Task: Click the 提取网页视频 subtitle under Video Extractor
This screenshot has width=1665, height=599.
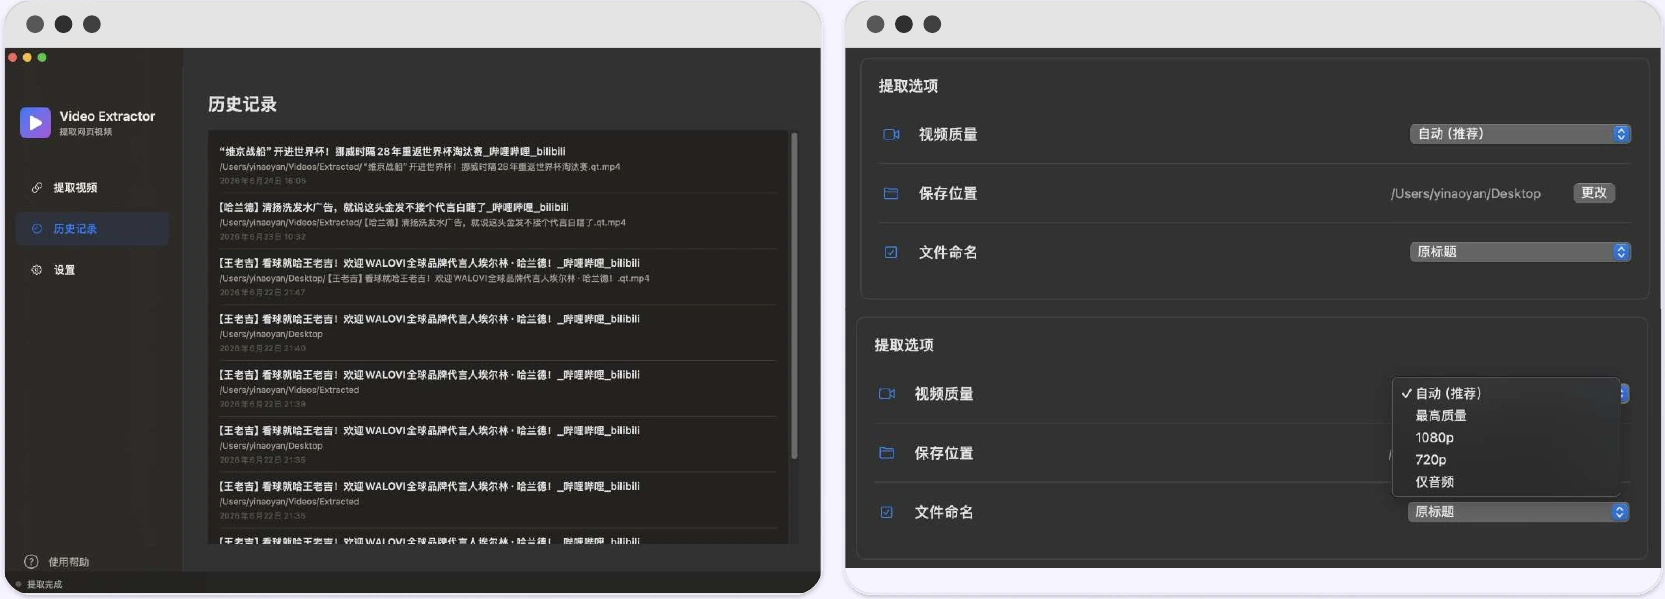Action: [86, 132]
